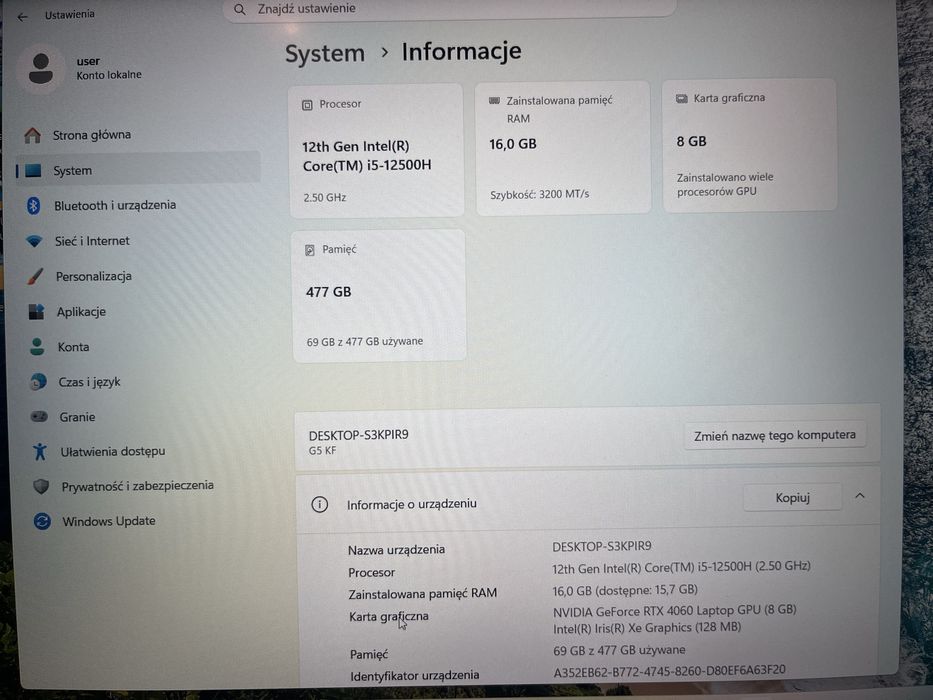Click the Karta graficzna GPU icon
The image size is (933, 700).
click(681, 98)
